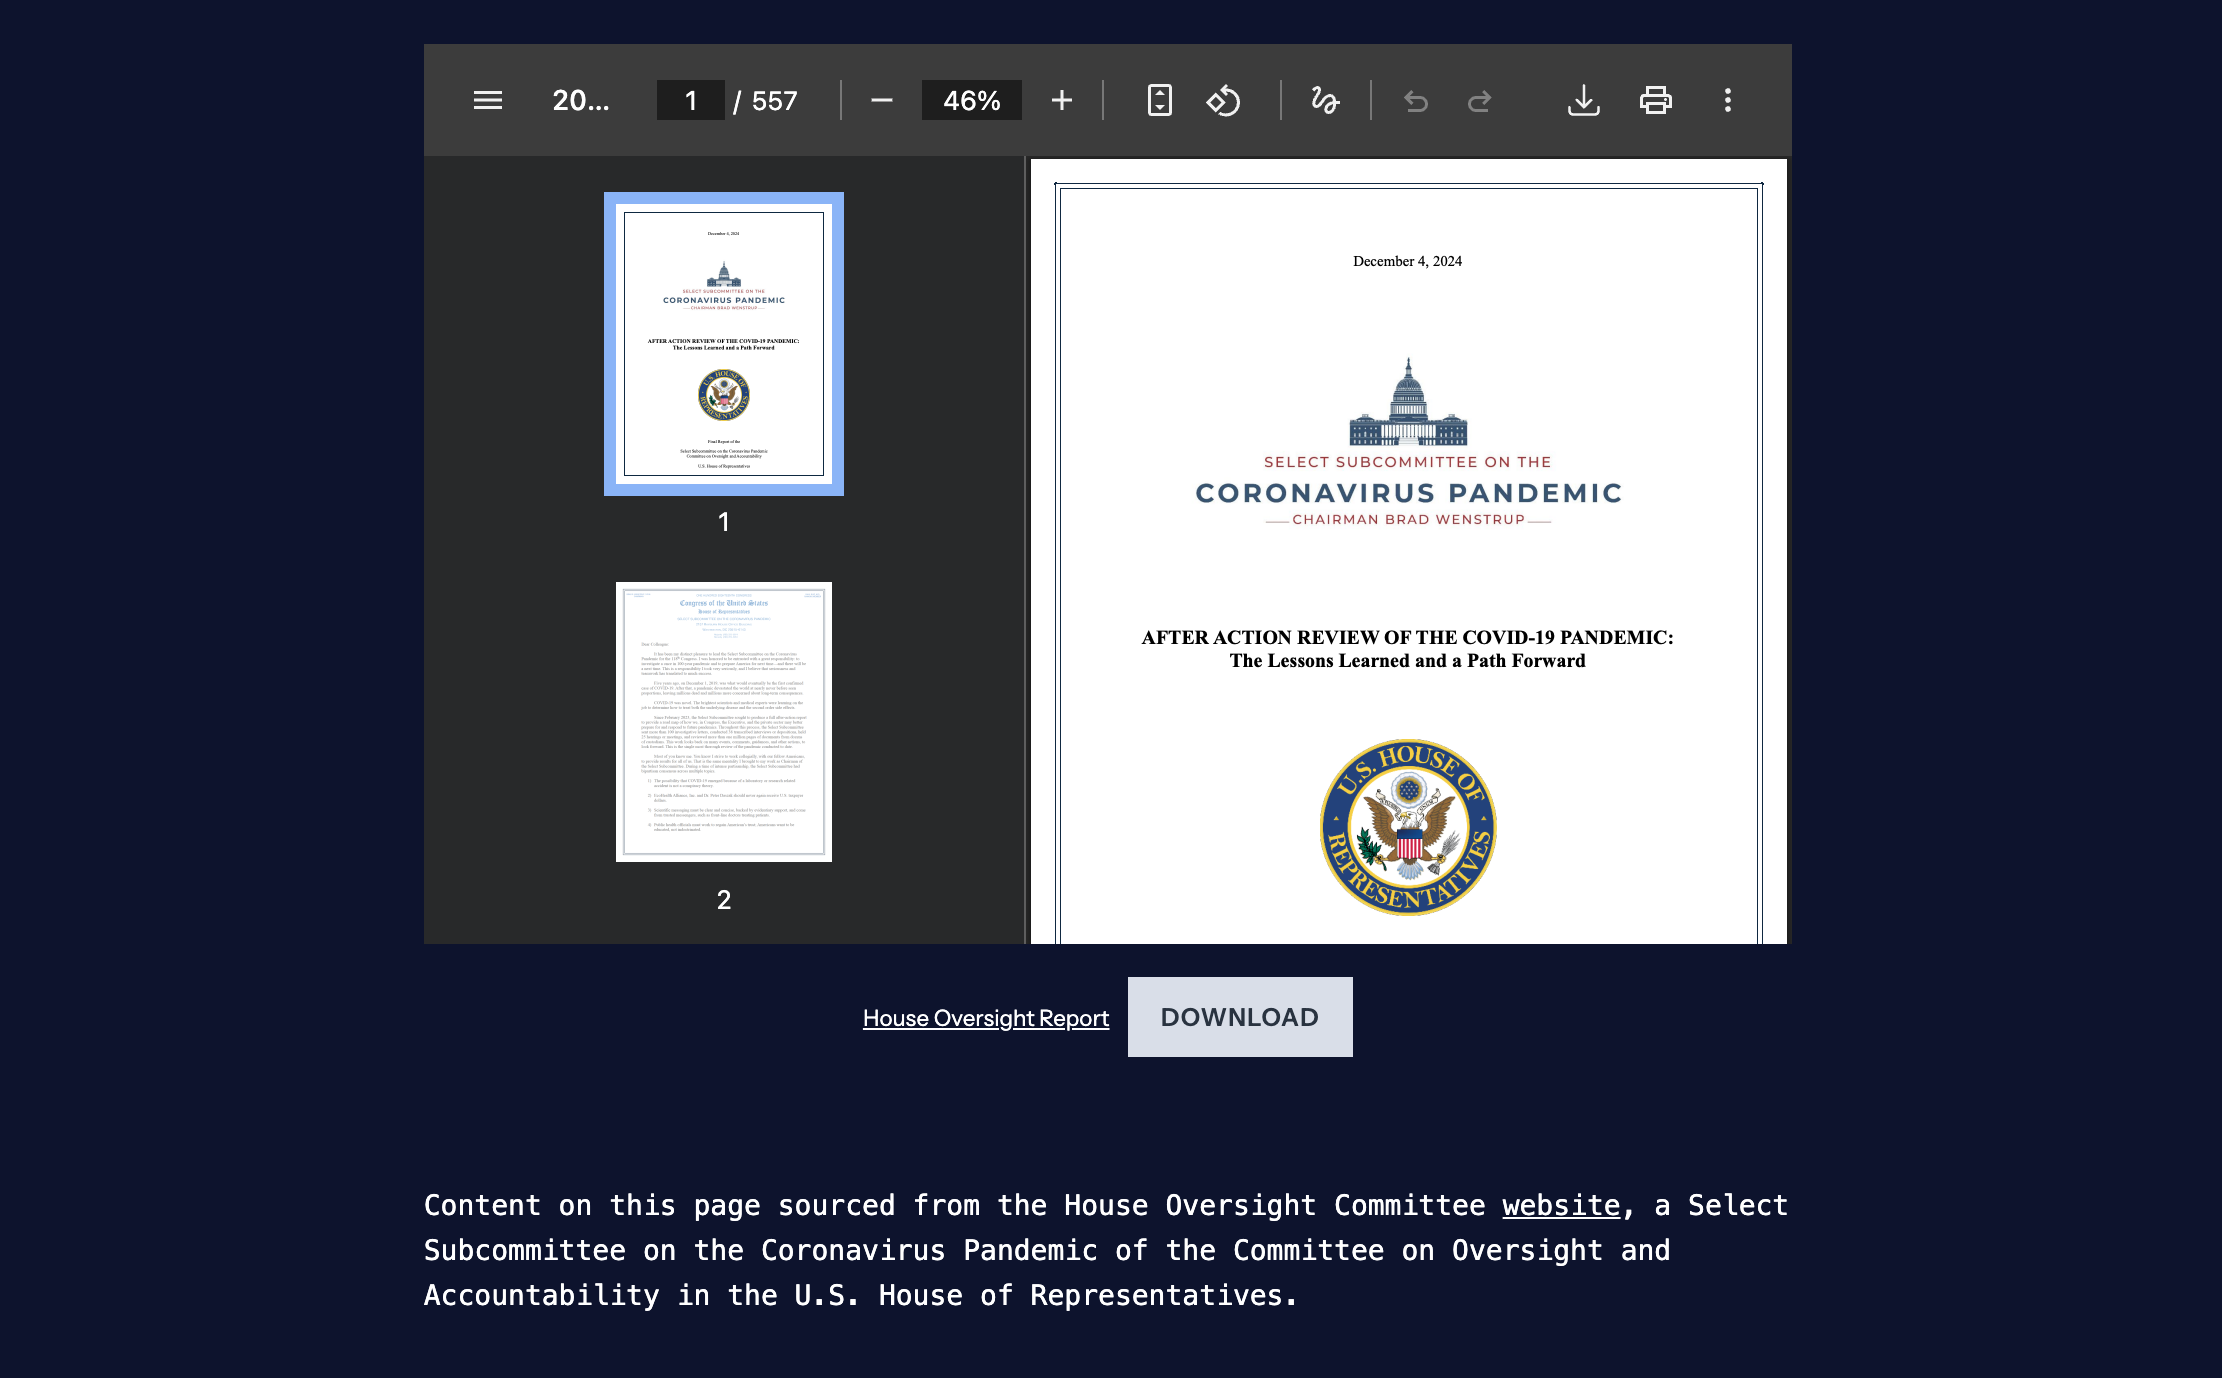Select page 2 thumbnail in sidebar
The height and width of the screenshot is (1378, 2222).
click(x=723, y=722)
